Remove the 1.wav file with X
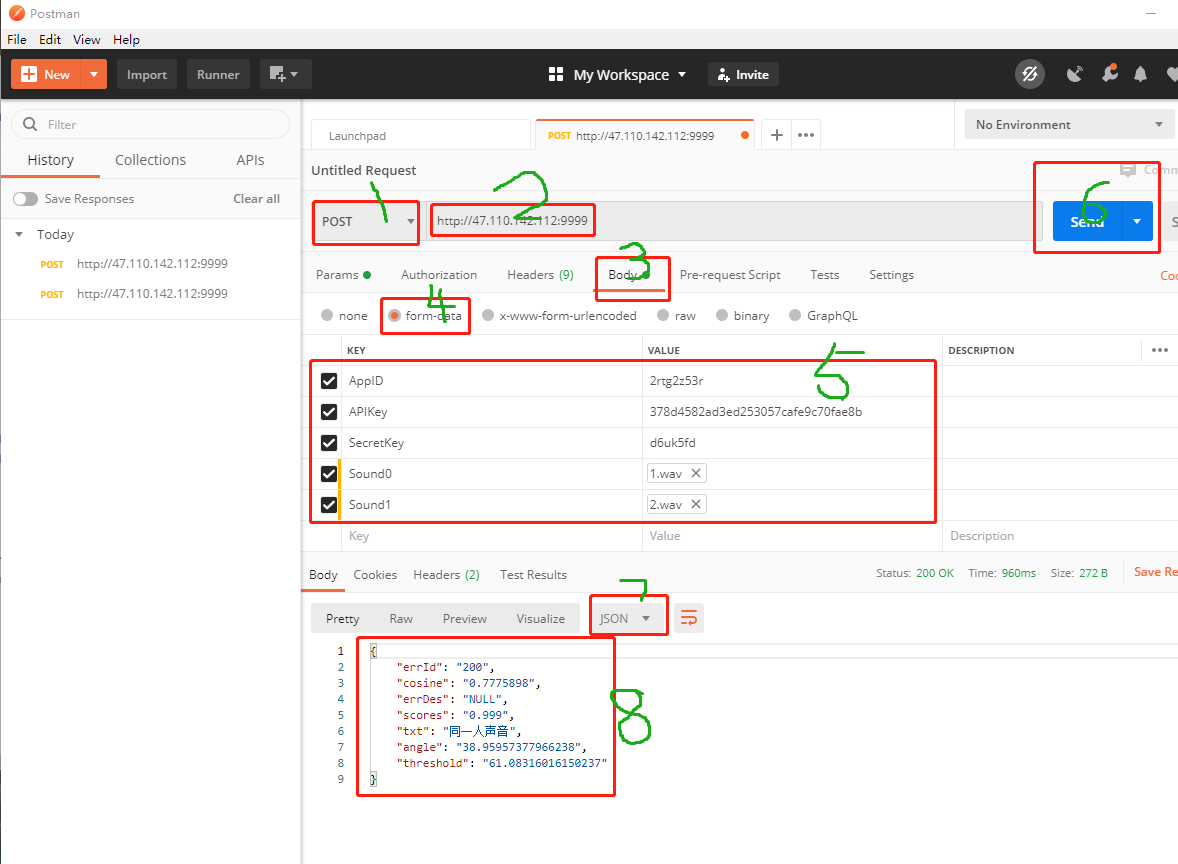This screenshot has height=864, width=1178. (696, 473)
